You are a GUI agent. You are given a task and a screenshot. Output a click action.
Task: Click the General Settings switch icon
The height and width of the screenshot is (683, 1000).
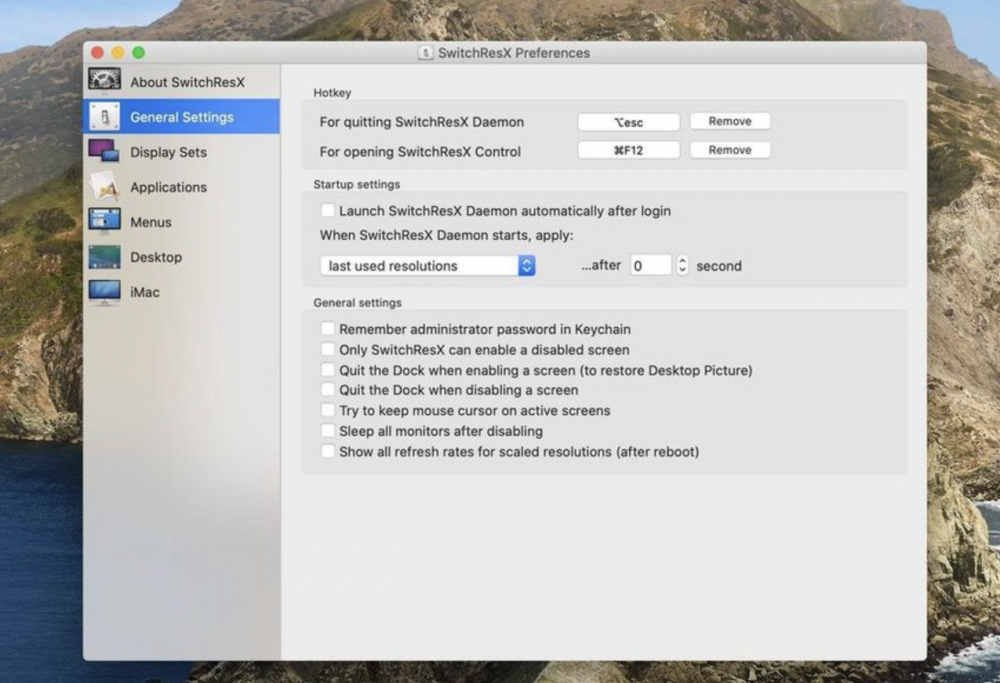105,117
